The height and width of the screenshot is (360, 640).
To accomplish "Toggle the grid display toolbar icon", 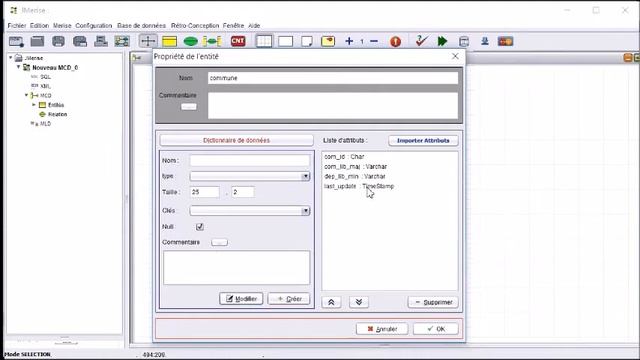I will 264,41.
